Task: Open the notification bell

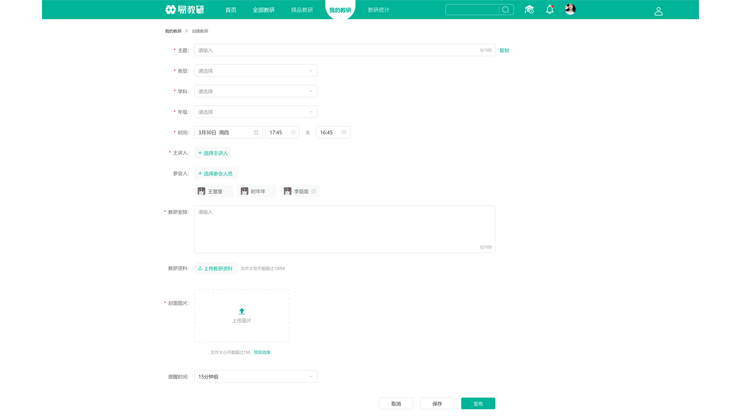Action: point(550,9)
